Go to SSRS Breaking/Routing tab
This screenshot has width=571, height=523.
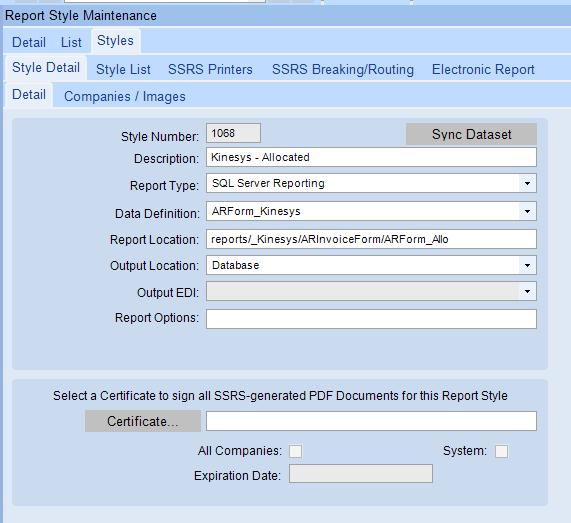point(343,69)
